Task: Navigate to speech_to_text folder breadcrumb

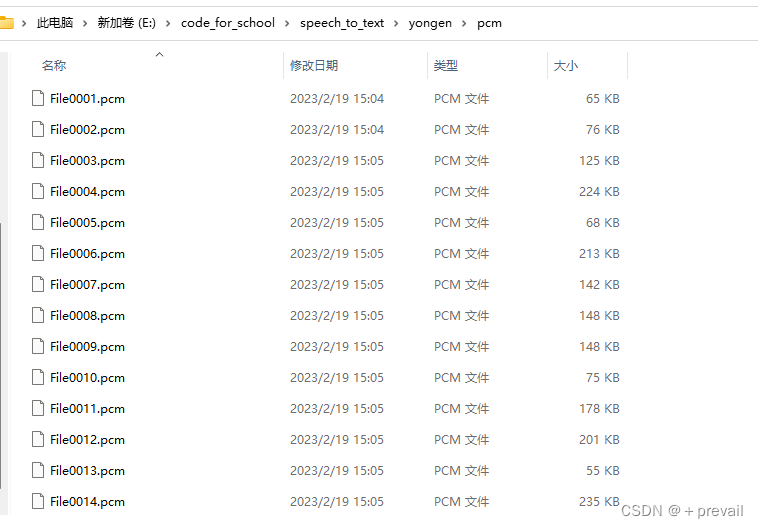Action: click(x=342, y=23)
